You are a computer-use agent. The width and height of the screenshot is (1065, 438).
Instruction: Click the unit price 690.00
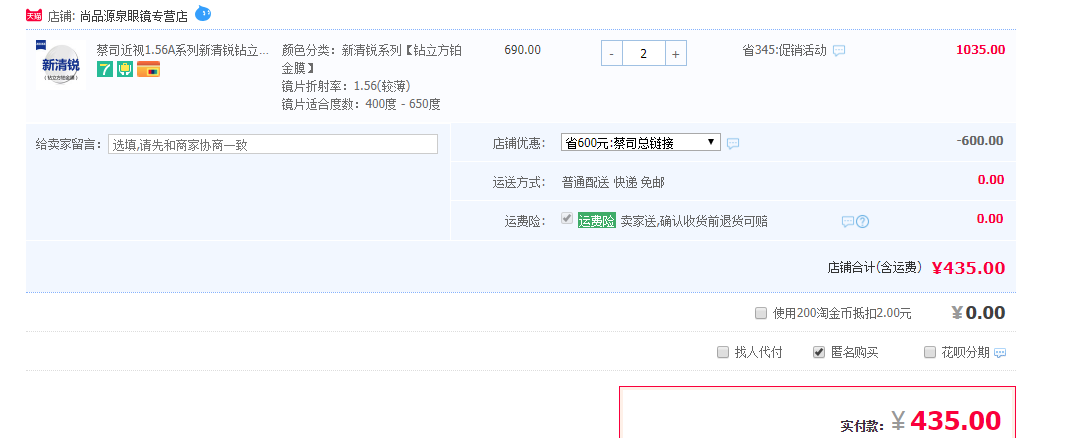tap(522, 50)
